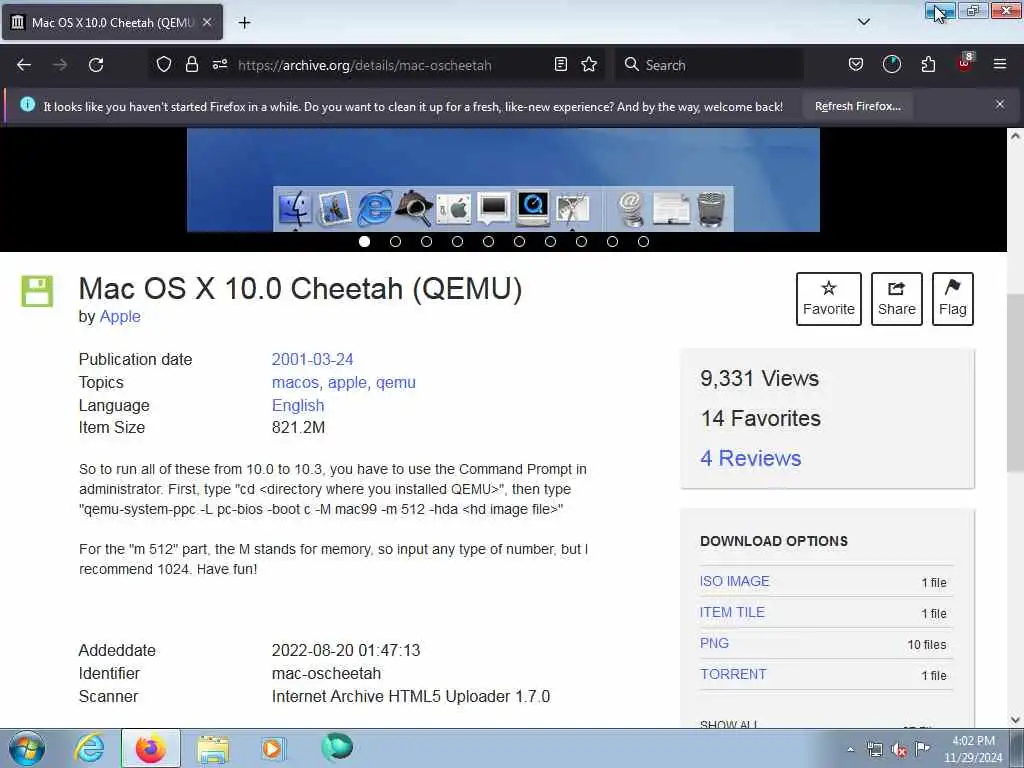1024x768 pixels.
Task: Open the macos topic link
Action: pos(297,382)
